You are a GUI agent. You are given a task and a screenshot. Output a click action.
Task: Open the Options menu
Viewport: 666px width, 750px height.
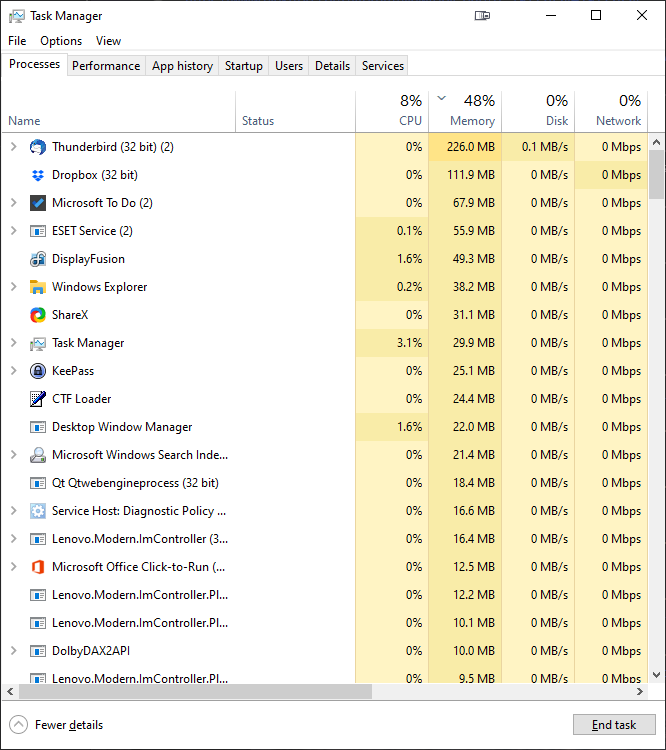tap(61, 41)
